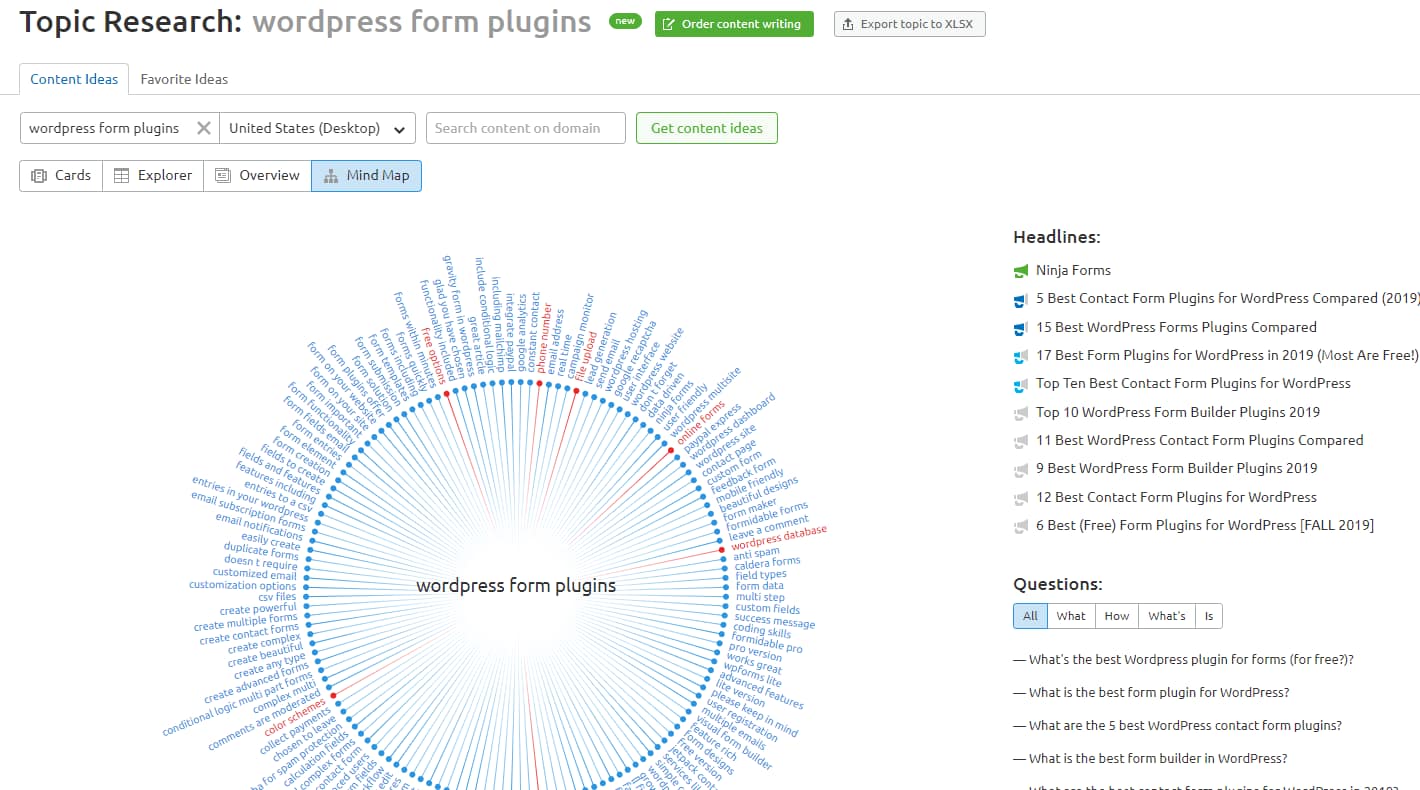This screenshot has width=1420, height=790.
Task: Click the red color schemes node
Action: pyautogui.click(x=333, y=696)
